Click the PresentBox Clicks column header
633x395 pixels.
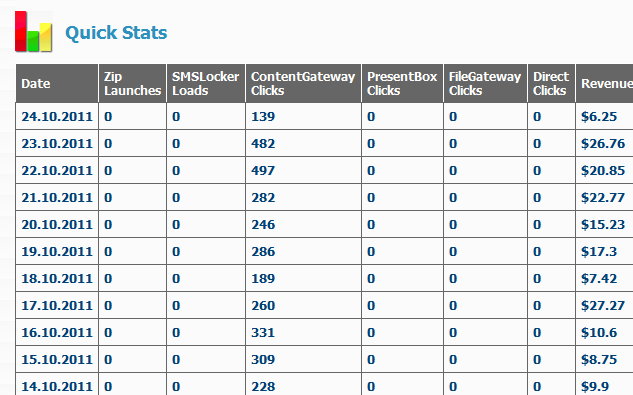402,83
